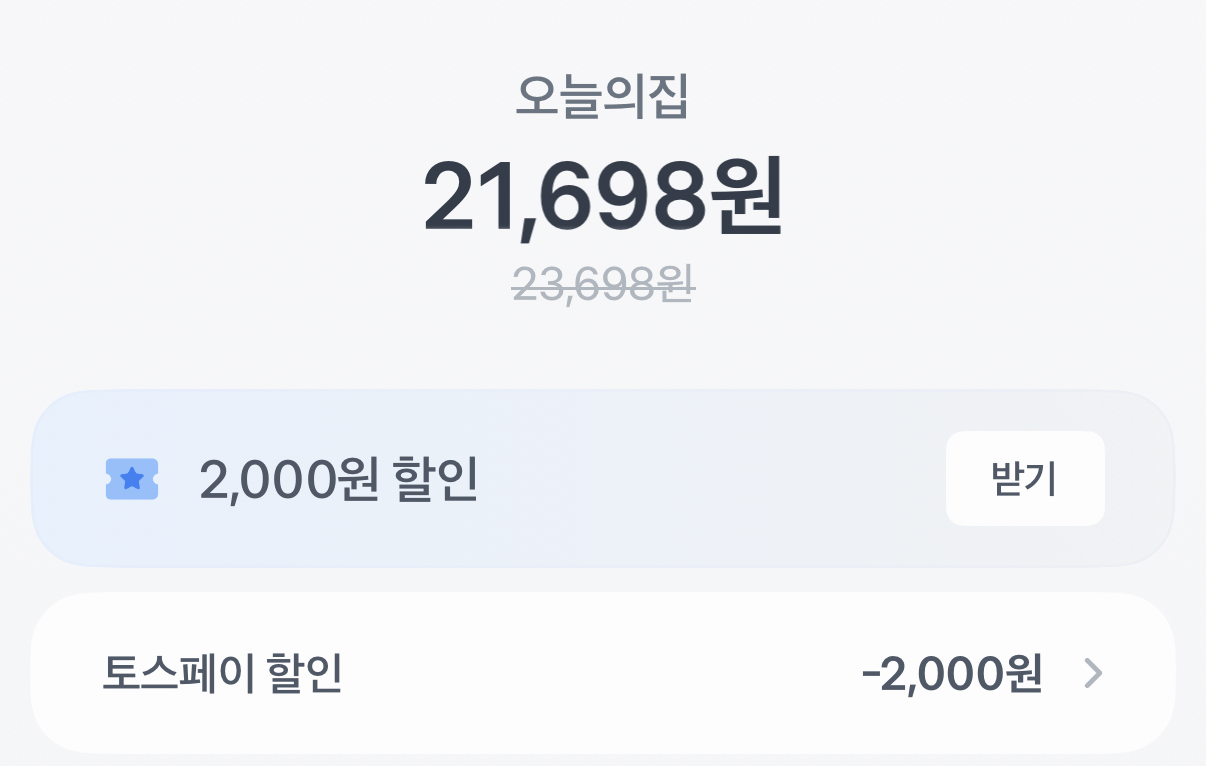The height and width of the screenshot is (766, 1206).
Task: Click the blue coupon ticket icon
Action: click(x=131, y=479)
